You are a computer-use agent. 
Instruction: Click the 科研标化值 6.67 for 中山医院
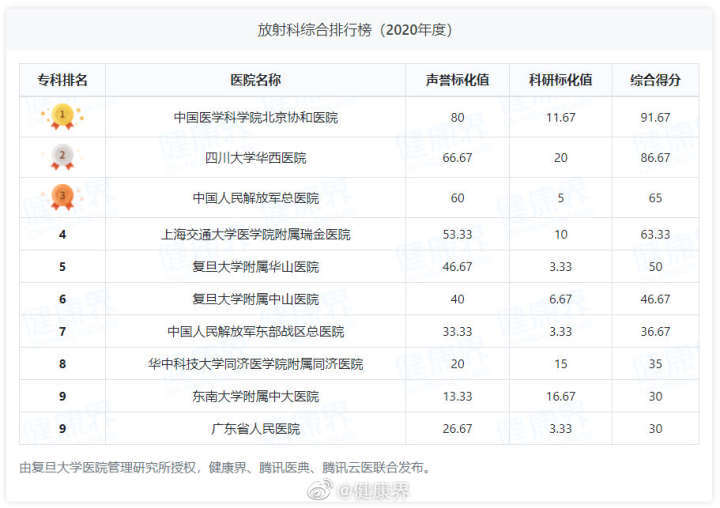tap(561, 299)
